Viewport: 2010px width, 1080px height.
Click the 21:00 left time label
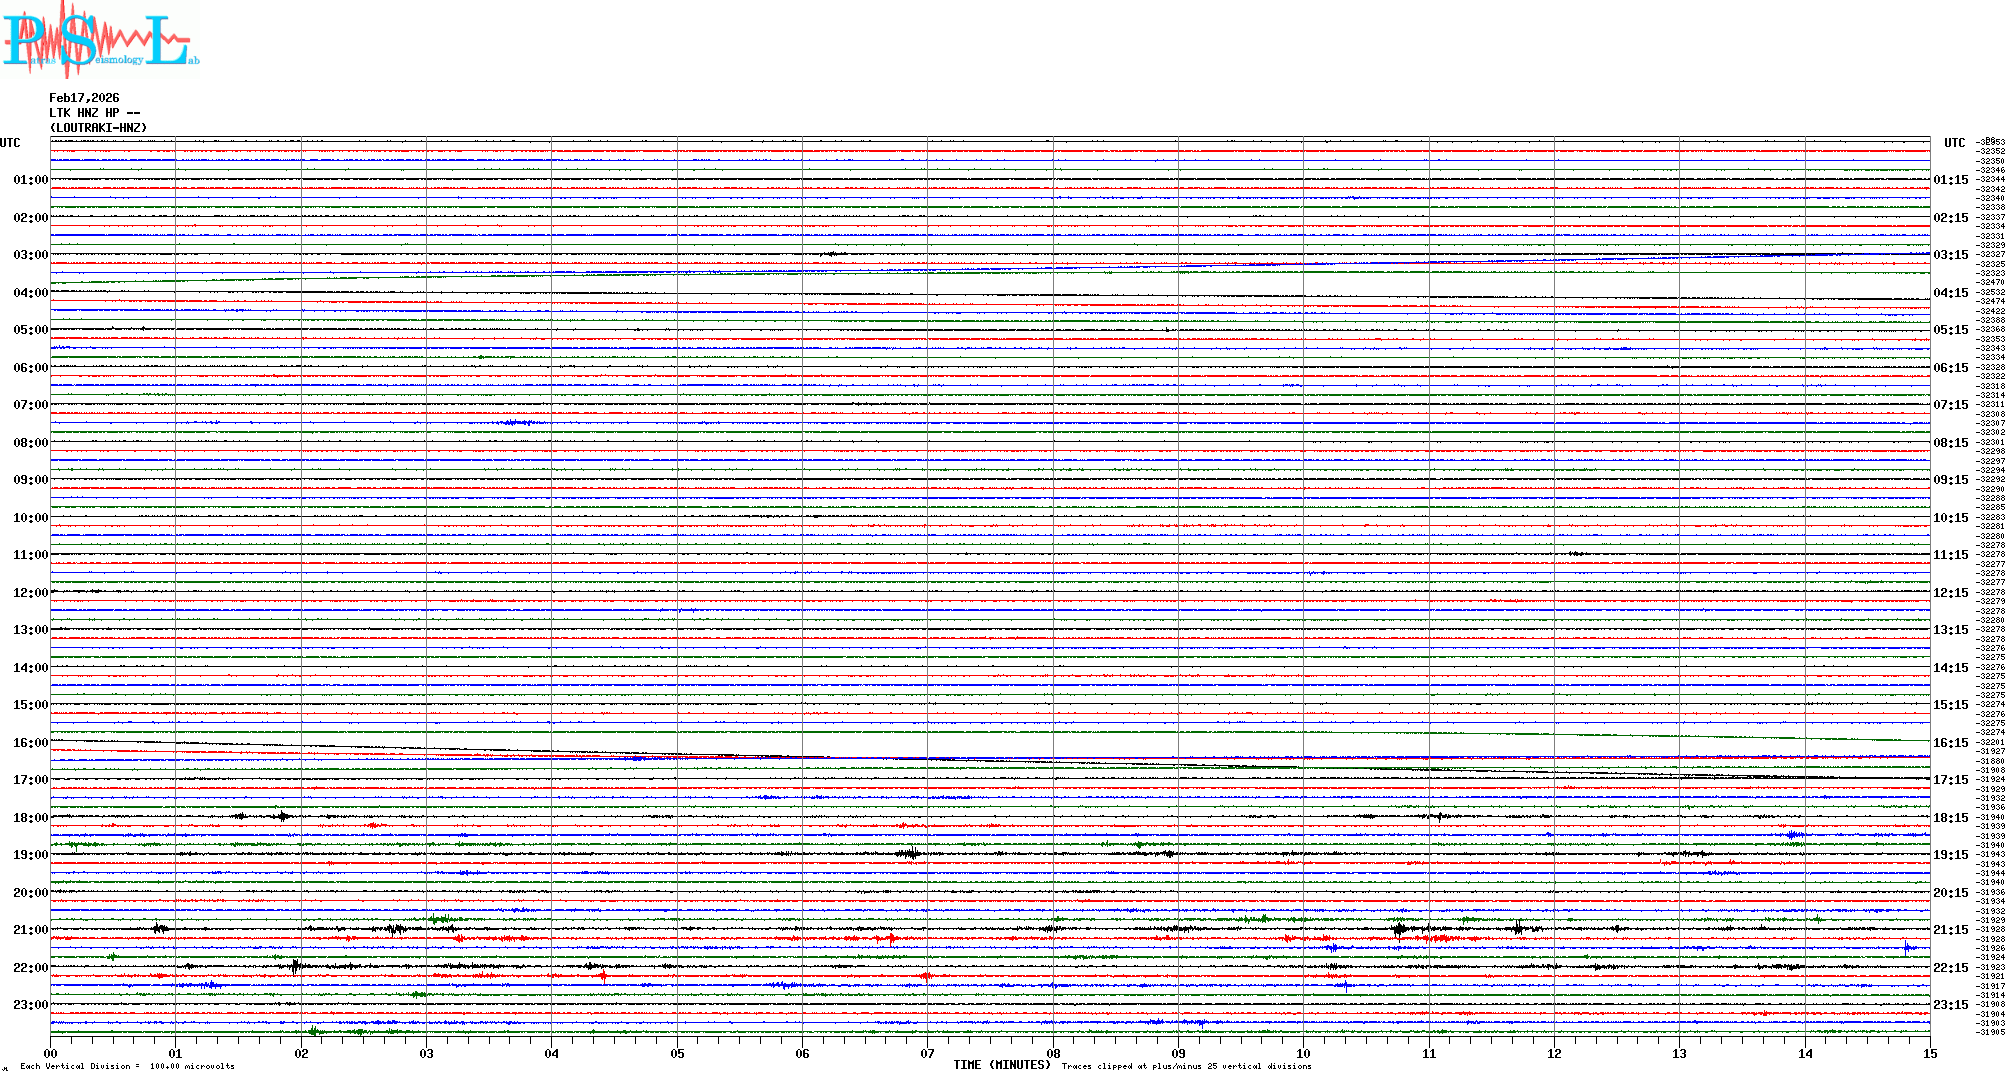tap(30, 930)
